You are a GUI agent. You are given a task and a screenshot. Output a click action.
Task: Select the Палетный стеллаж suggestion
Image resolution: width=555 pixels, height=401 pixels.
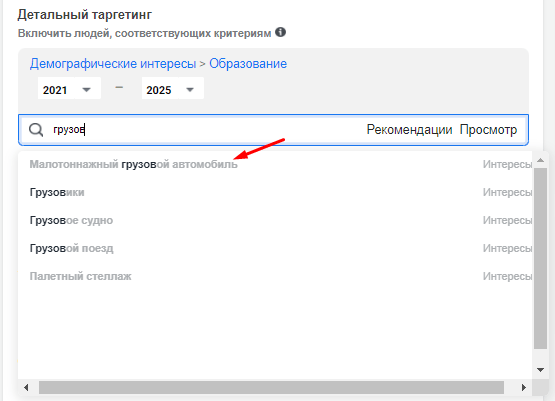tap(275, 276)
